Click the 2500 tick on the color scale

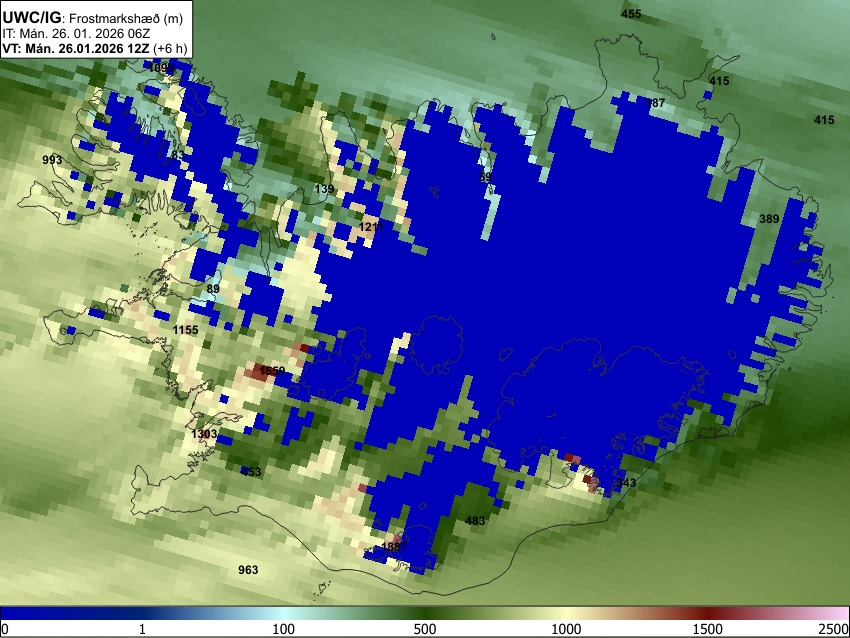click(834, 629)
